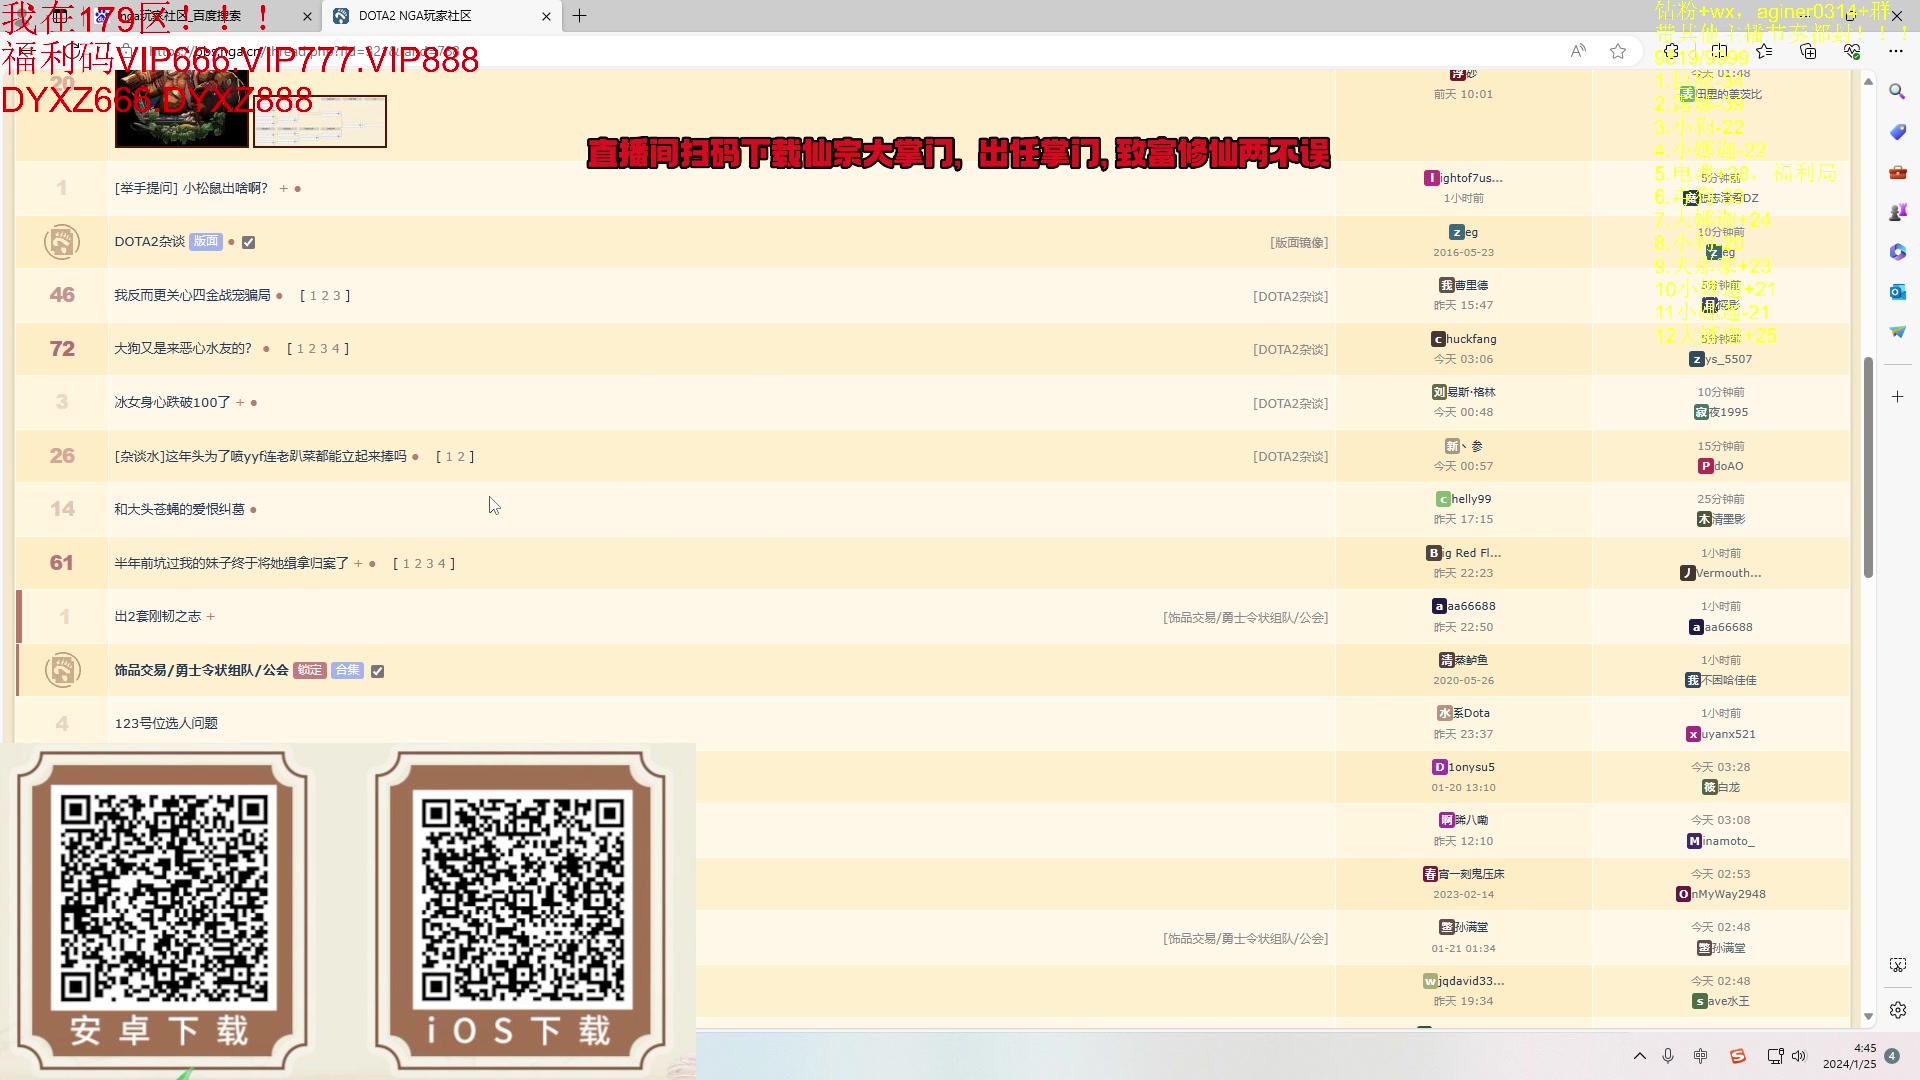Click the 锁定 tag on 饰品交易 row
The height and width of the screenshot is (1080, 1920).
pos(310,670)
